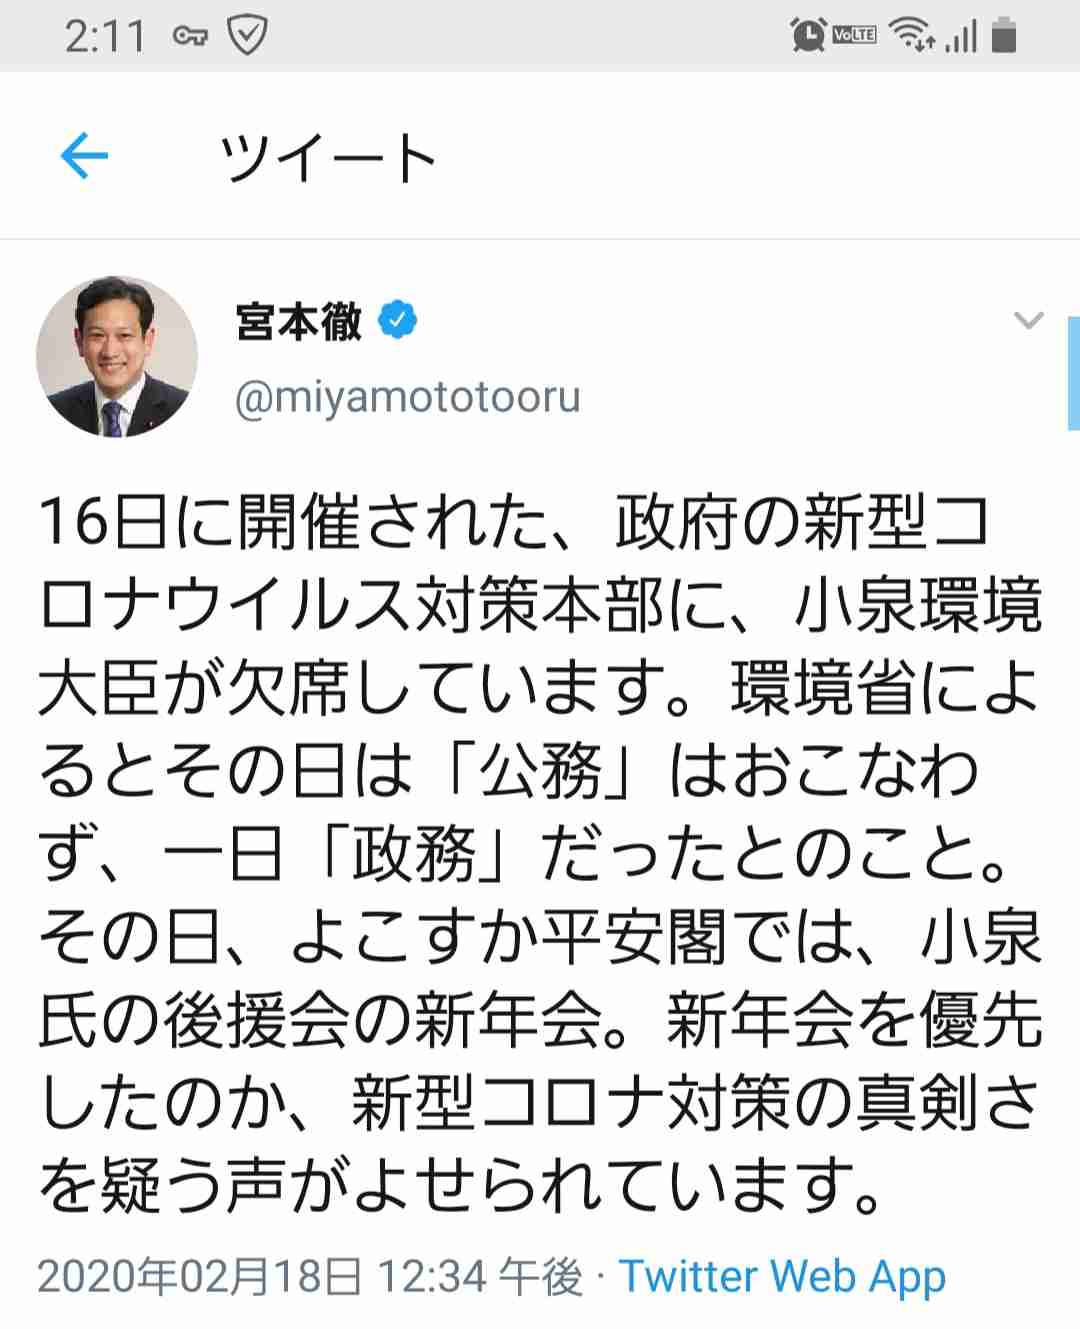The width and height of the screenshot is (1080, 1329).
Task: Tap the blue verified badge
Action: pyautogui.click(x=397, y=321)
